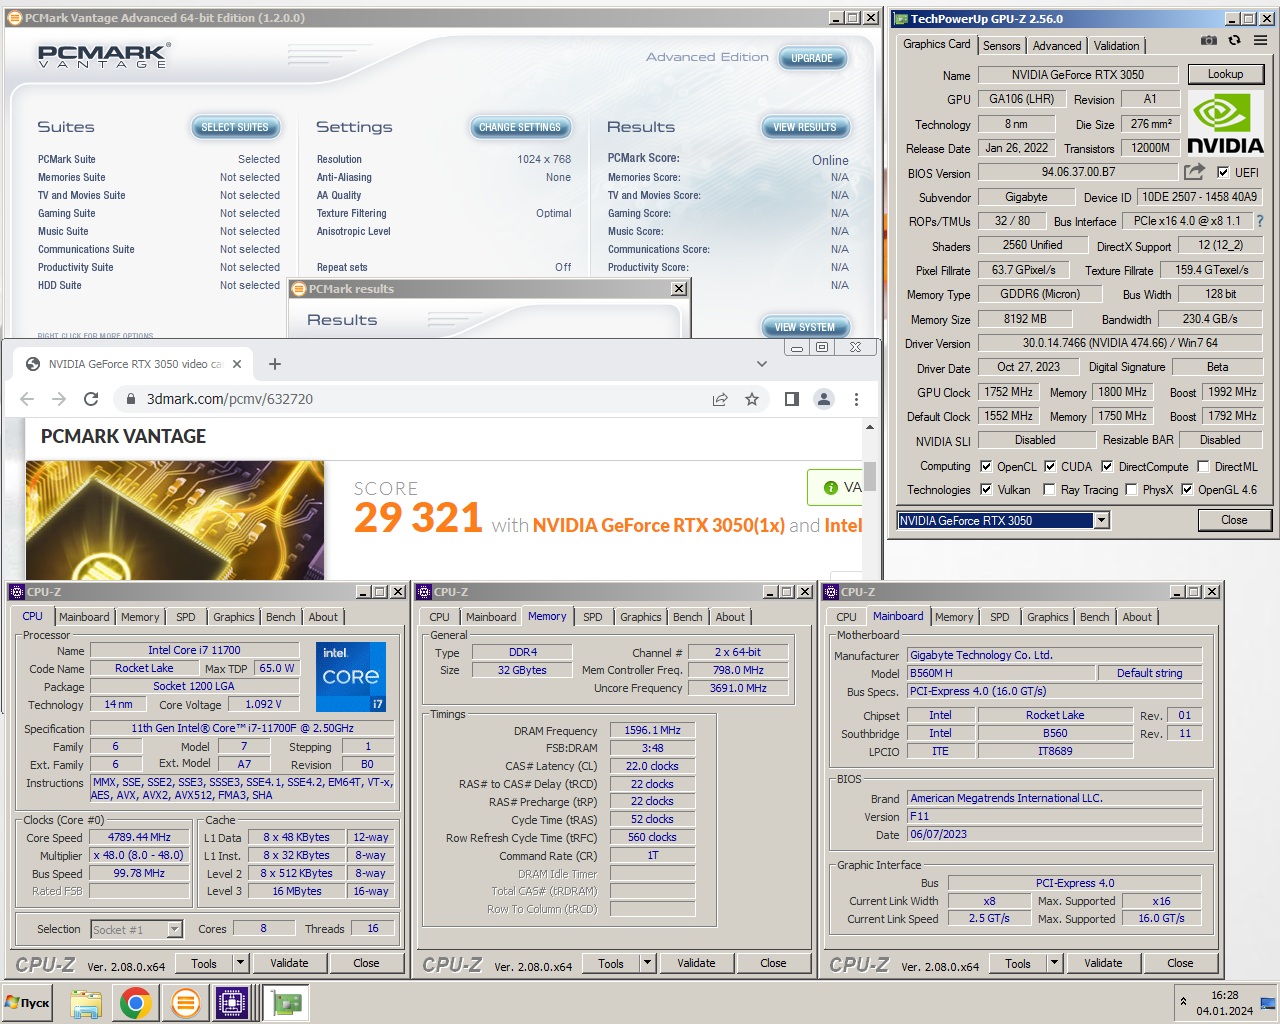1280x1024 pixels.
Task: Open Bench tab in first CPU-Z window
Action: [x=281, y=617]
